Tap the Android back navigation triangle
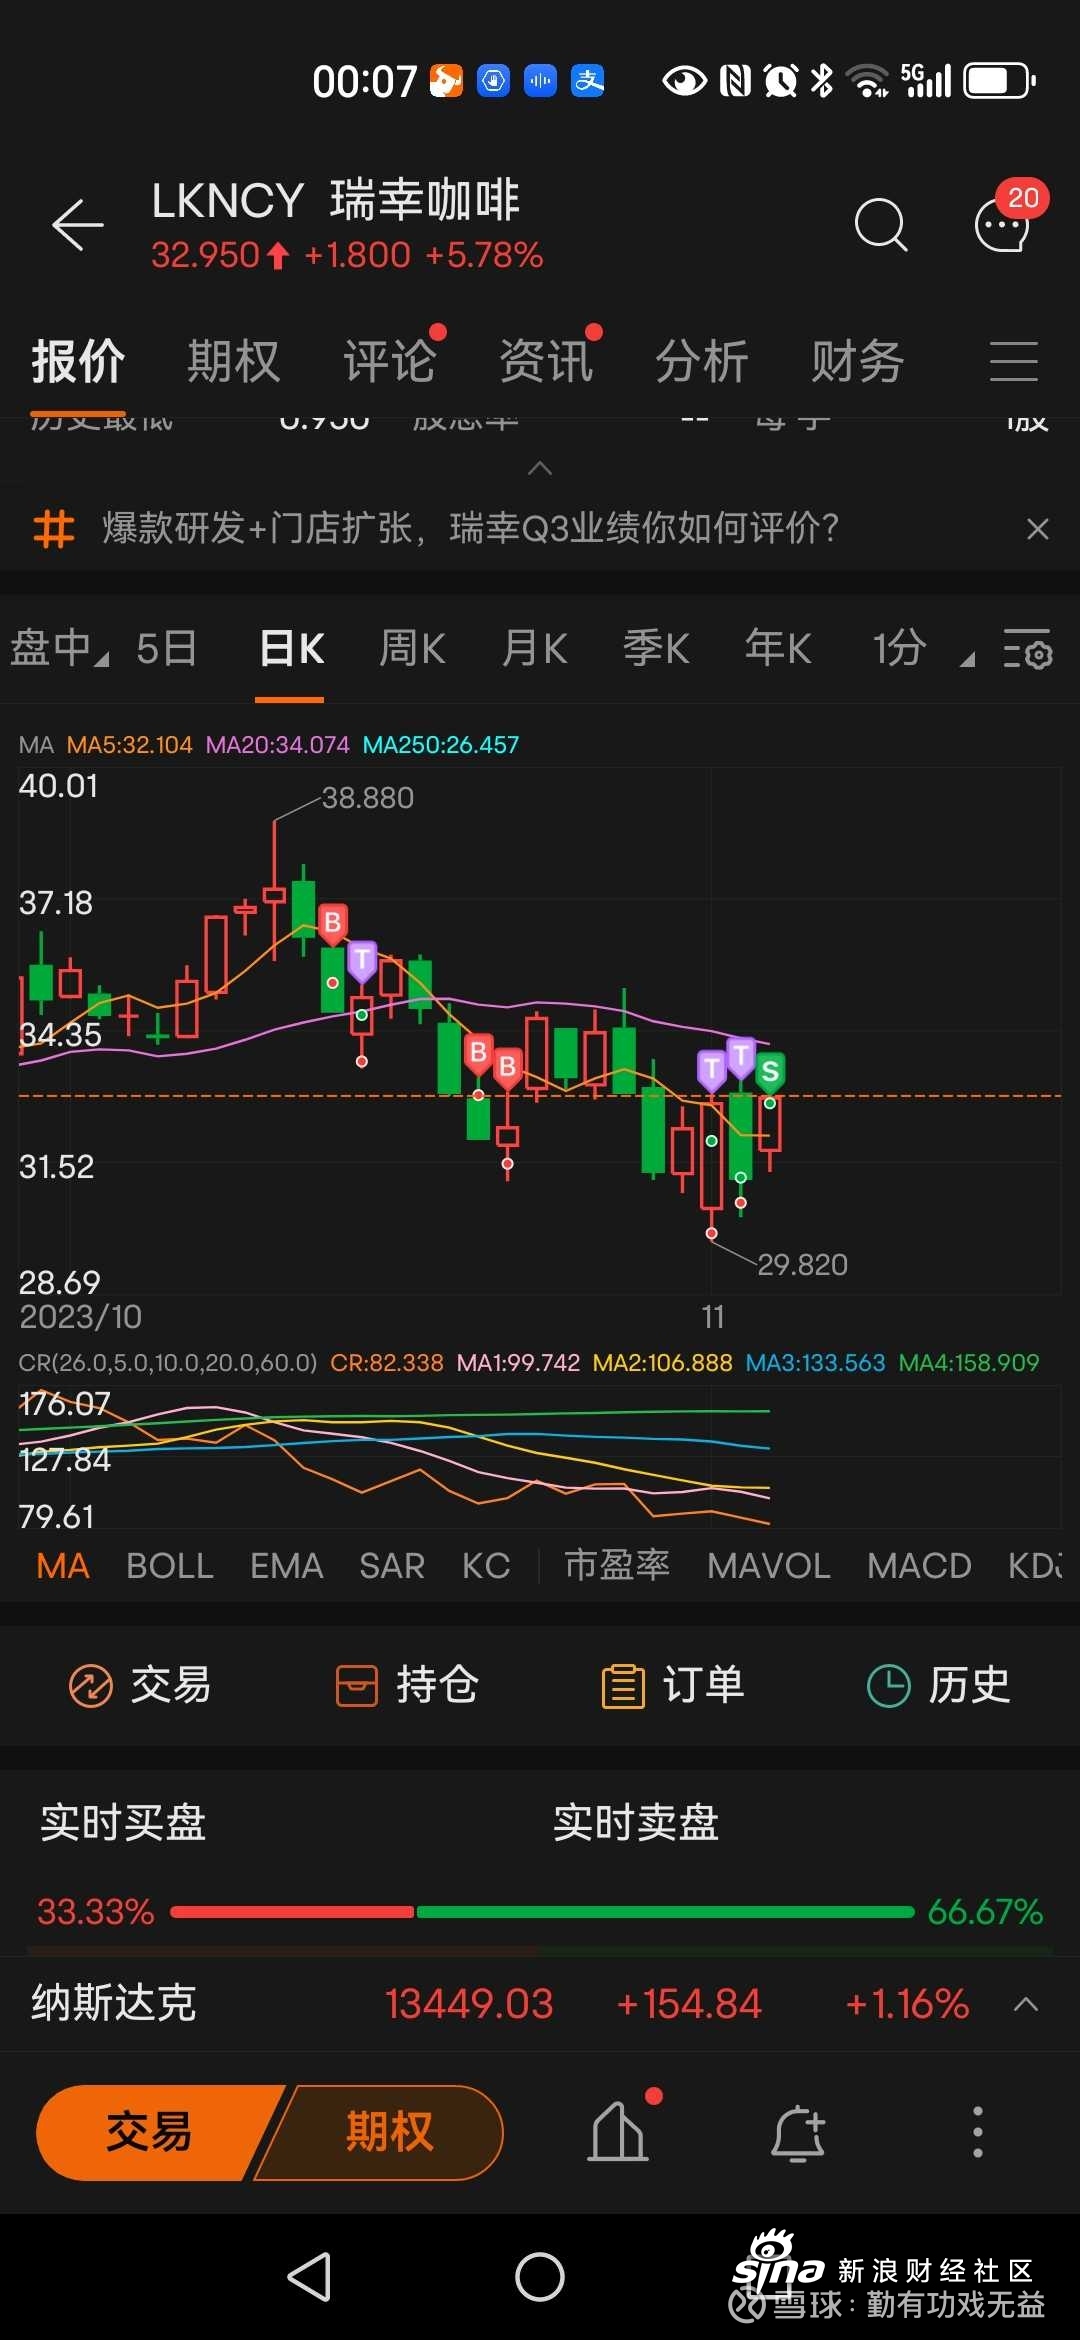The image size is (1080, 2340). 309,2277
